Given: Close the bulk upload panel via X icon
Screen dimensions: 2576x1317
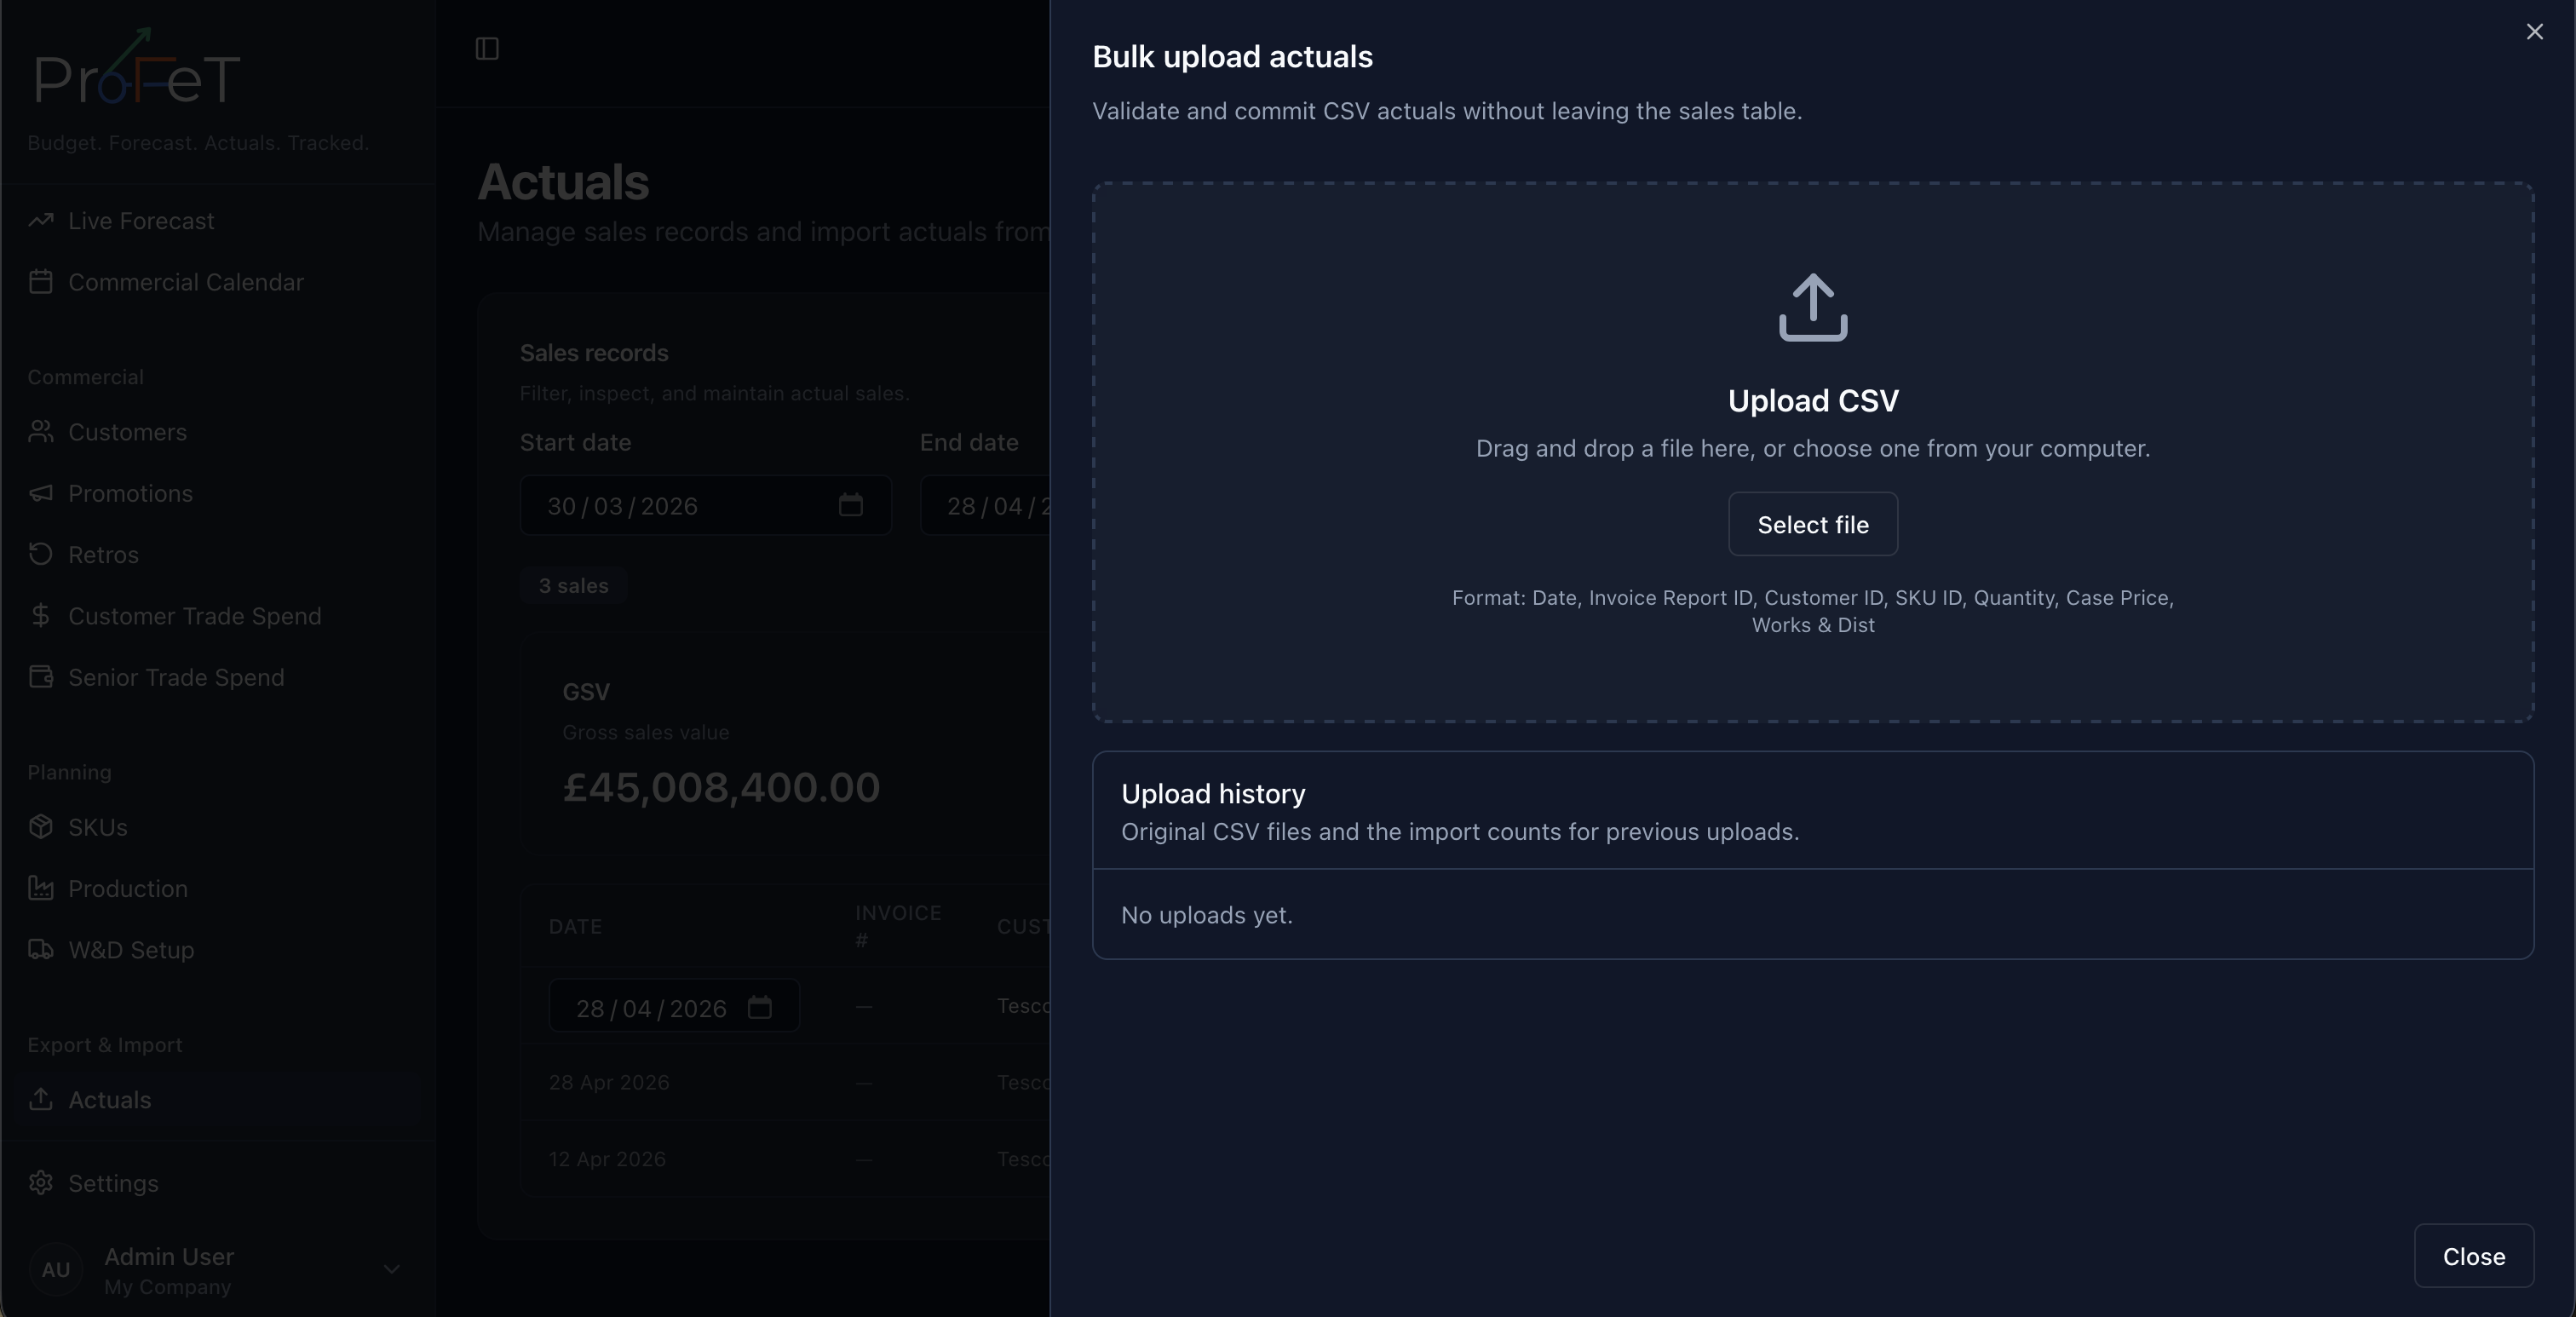Looking at the screenshot, I should pos(2534,32).
